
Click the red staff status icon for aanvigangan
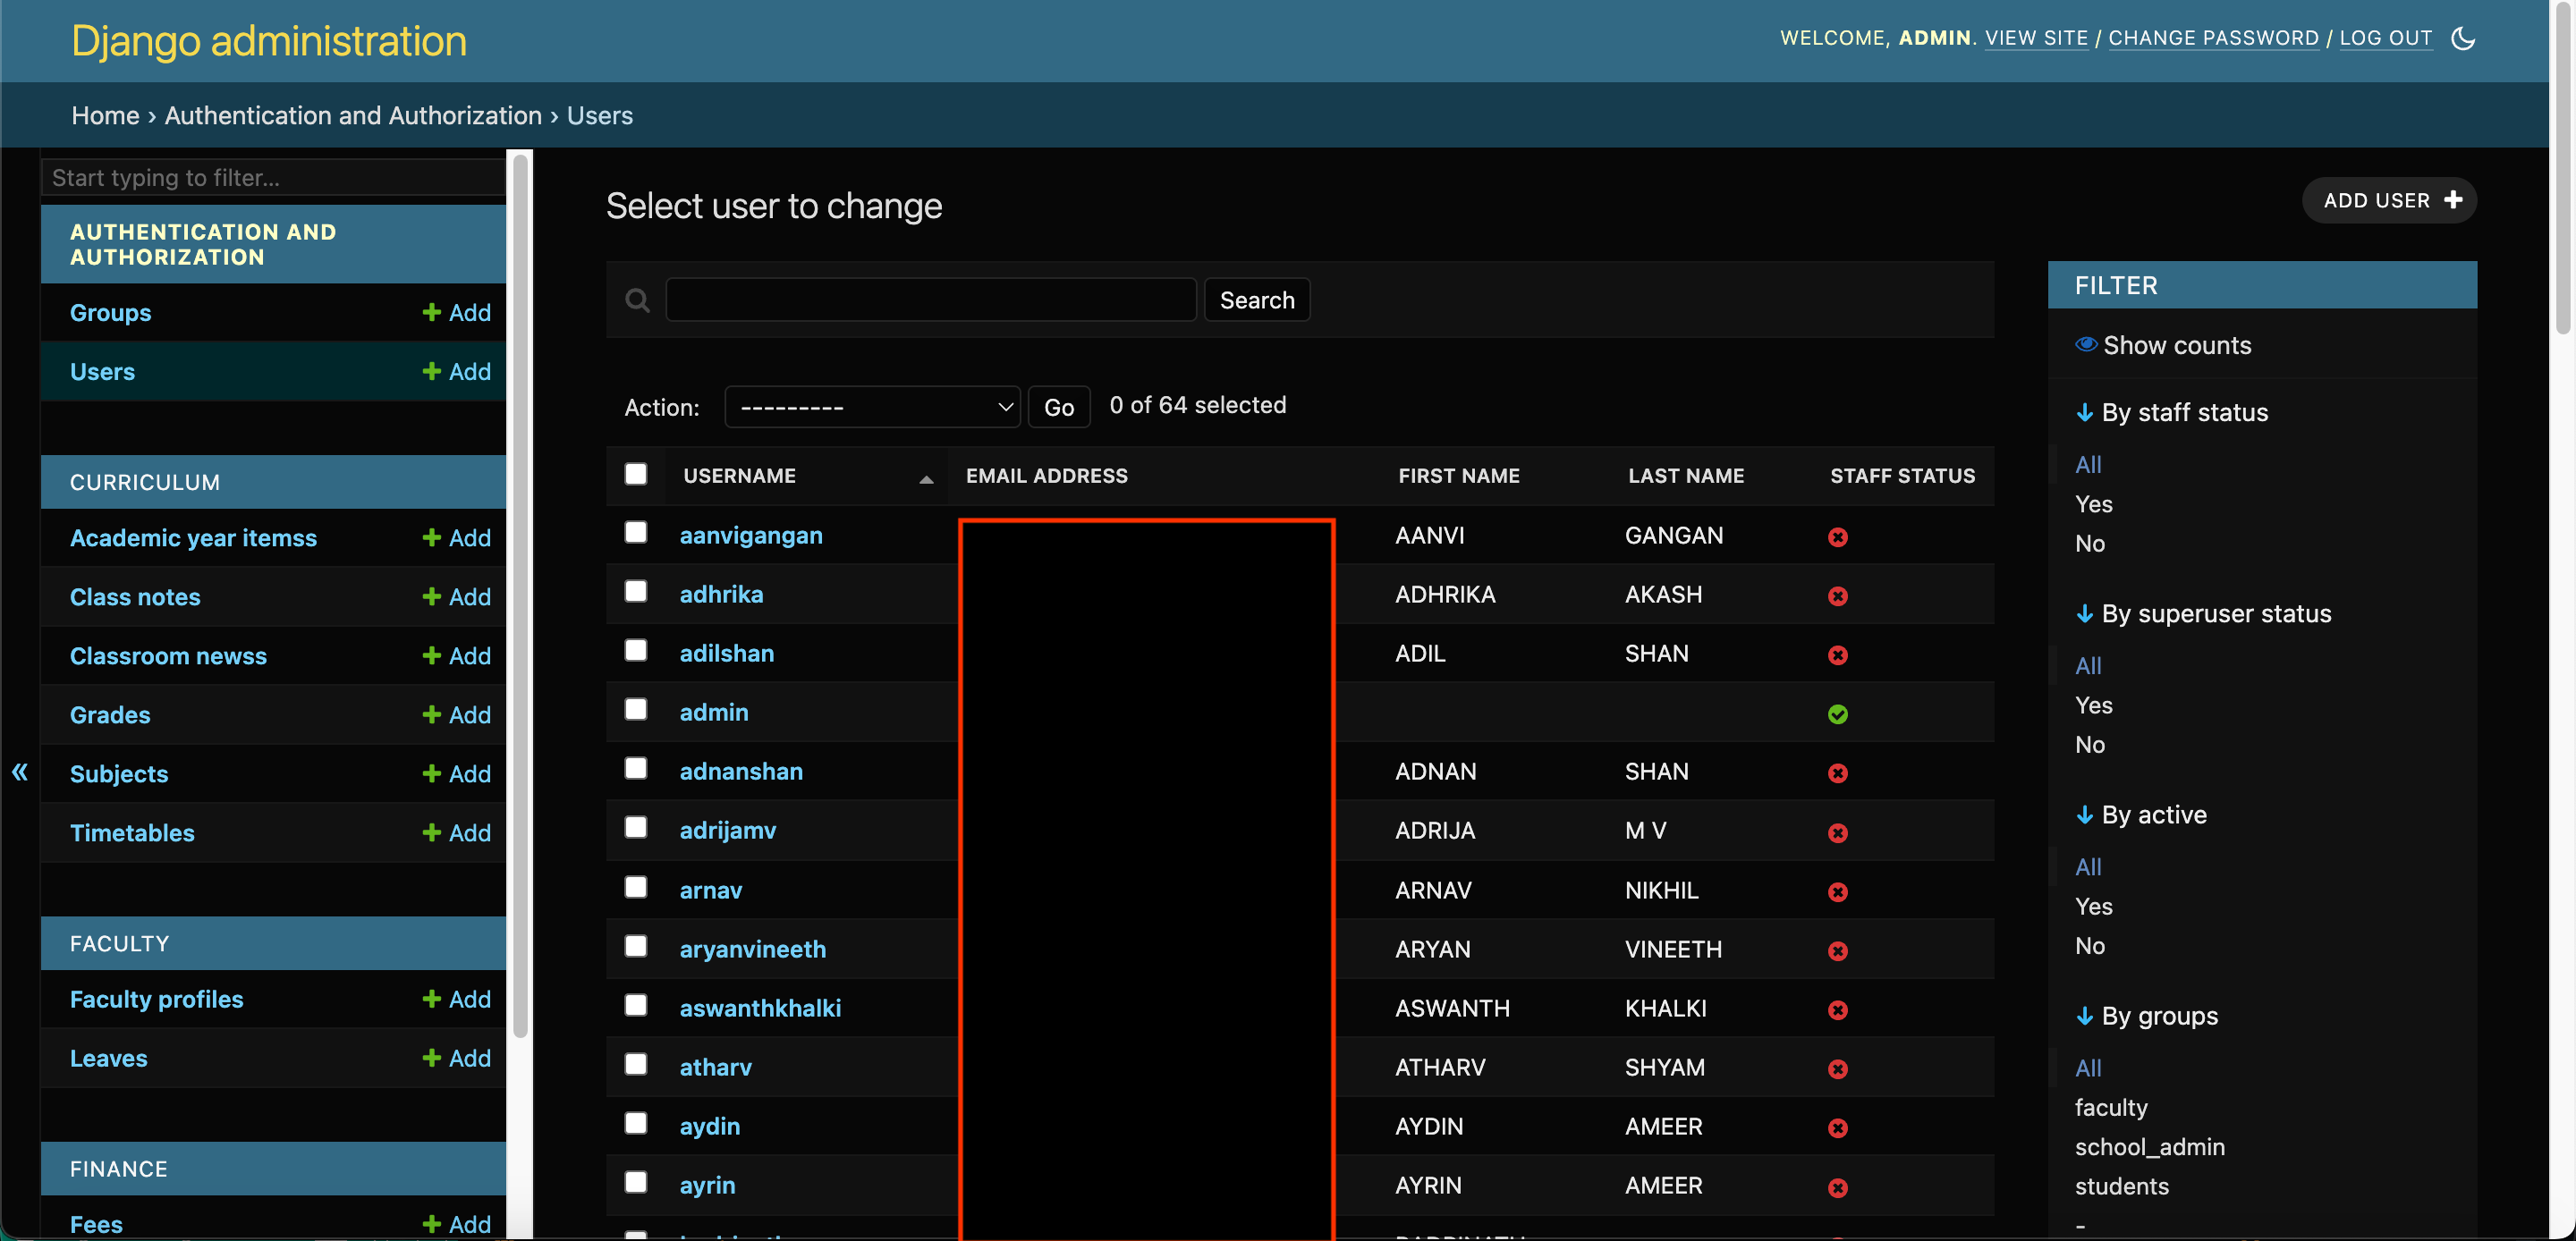tap(1837, 537)
